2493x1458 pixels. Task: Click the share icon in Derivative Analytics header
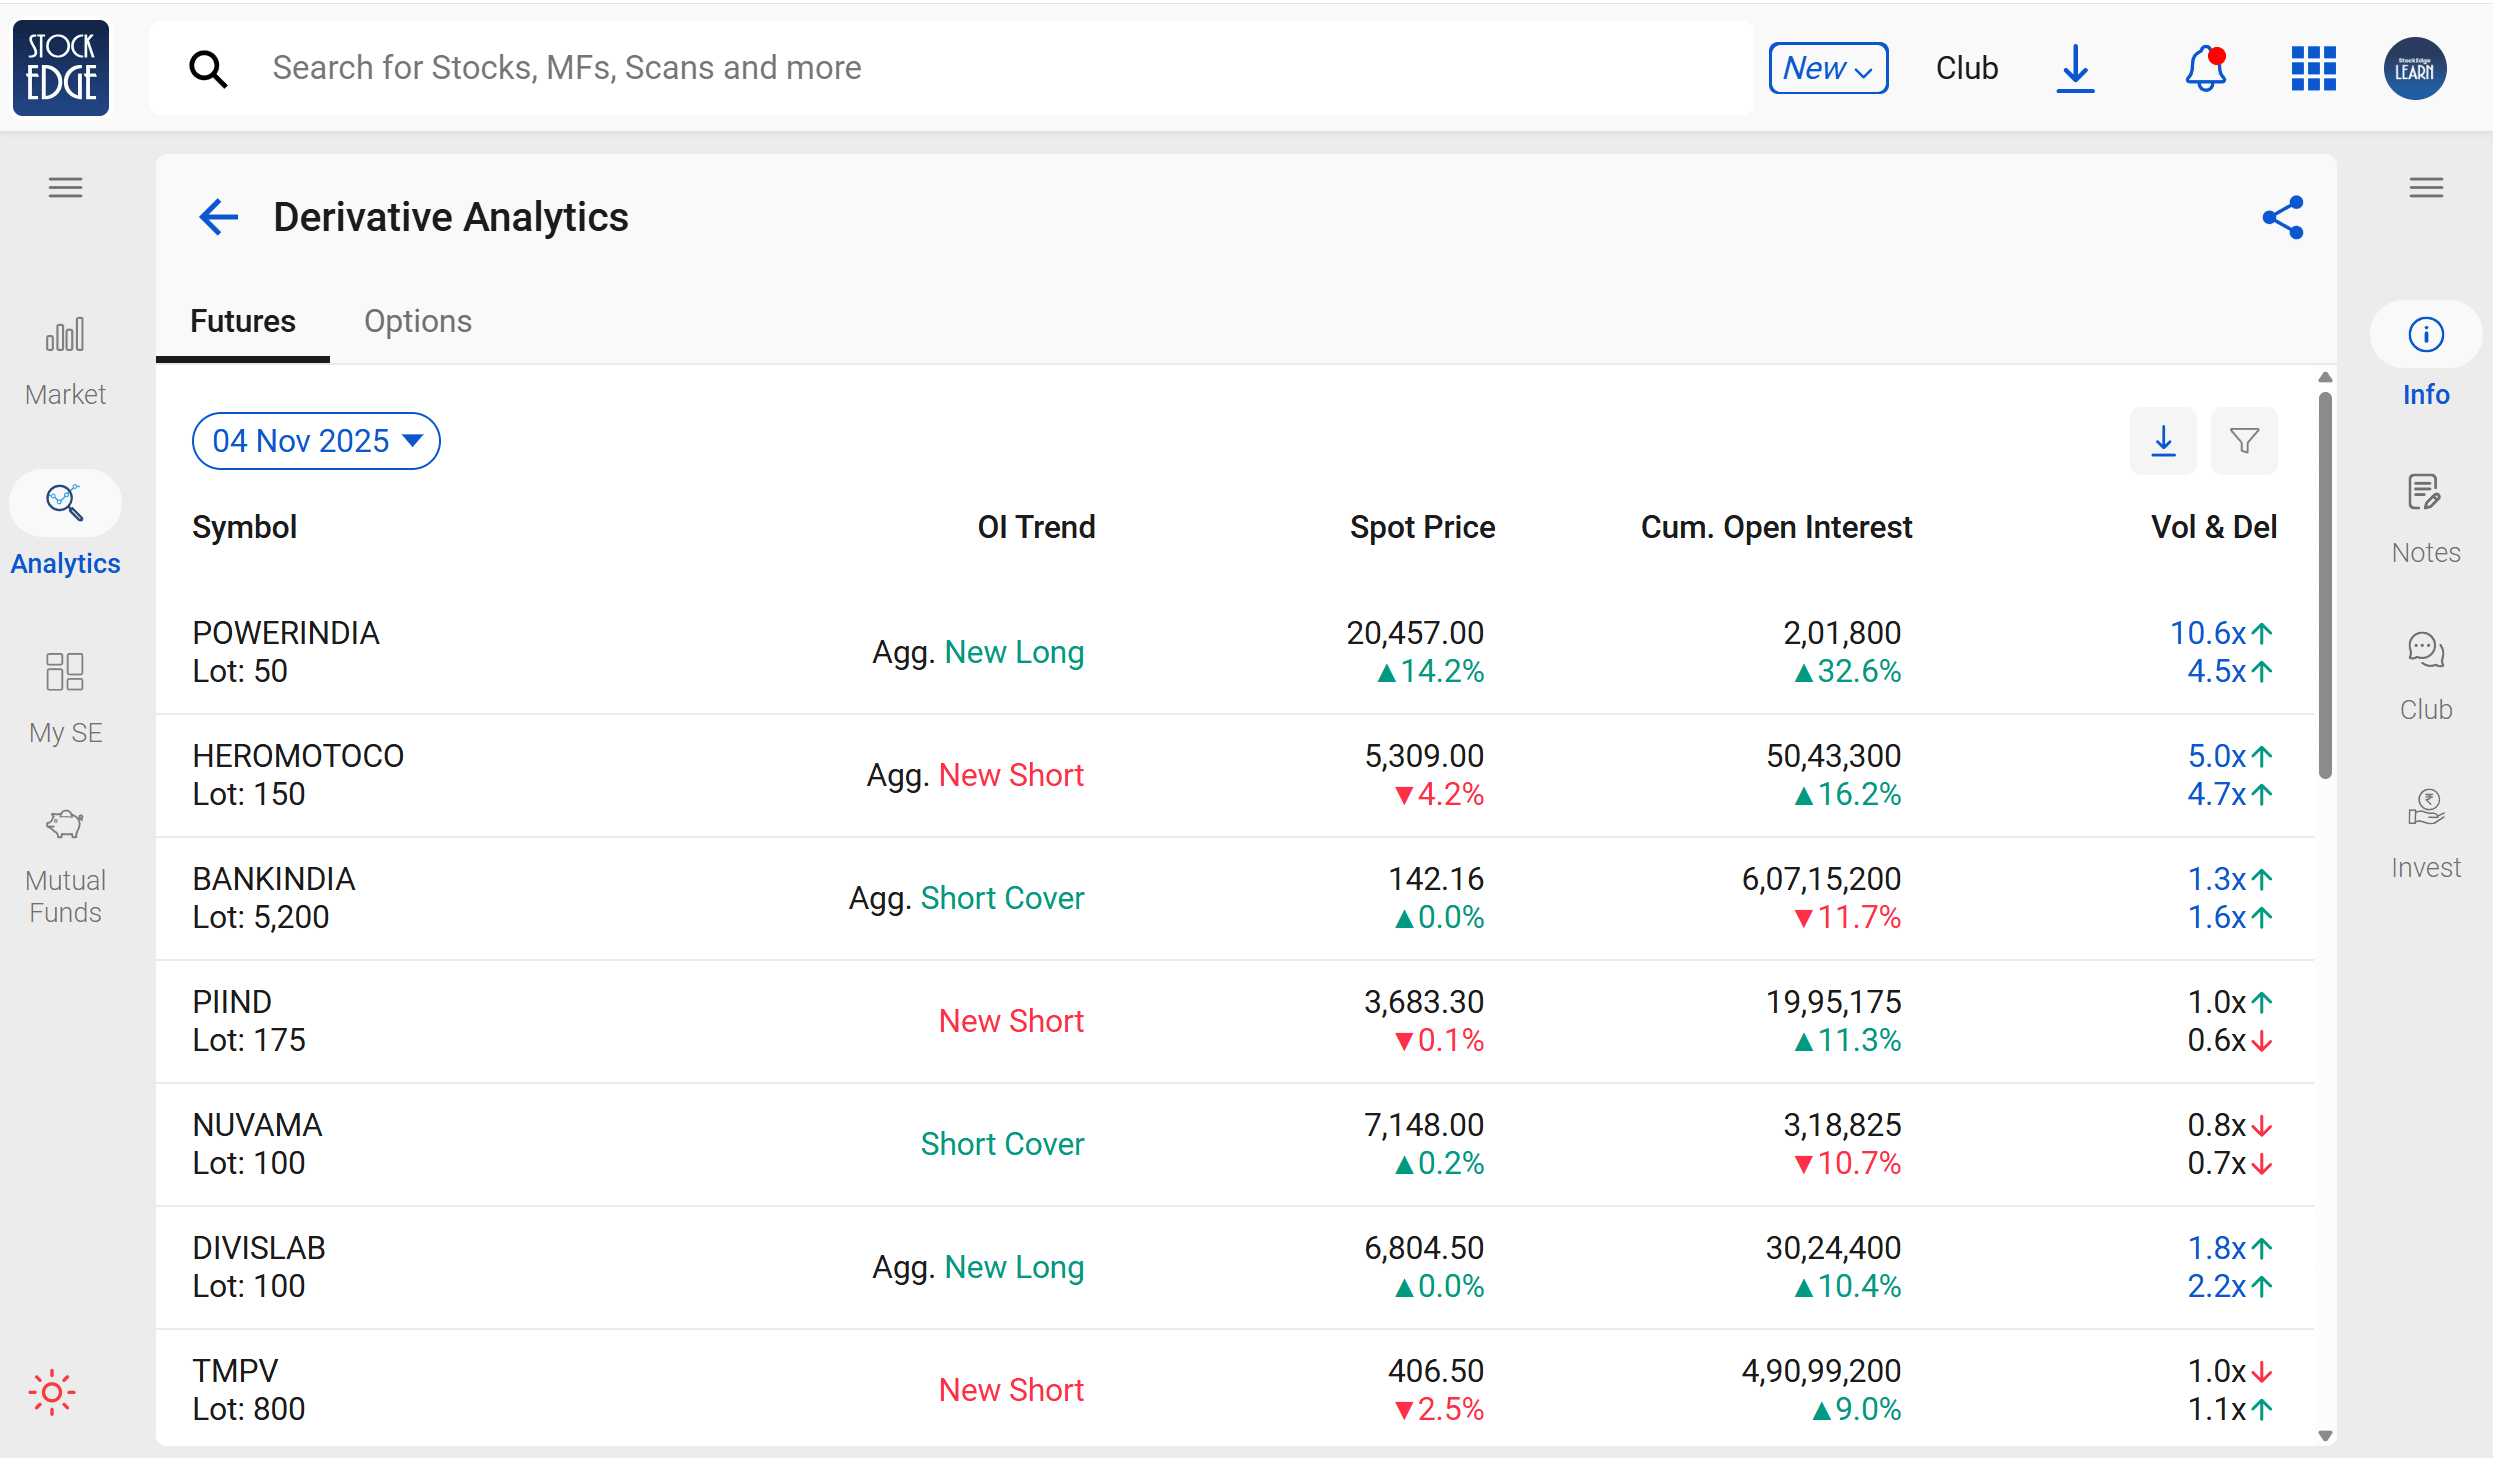tap(2282, 217)
